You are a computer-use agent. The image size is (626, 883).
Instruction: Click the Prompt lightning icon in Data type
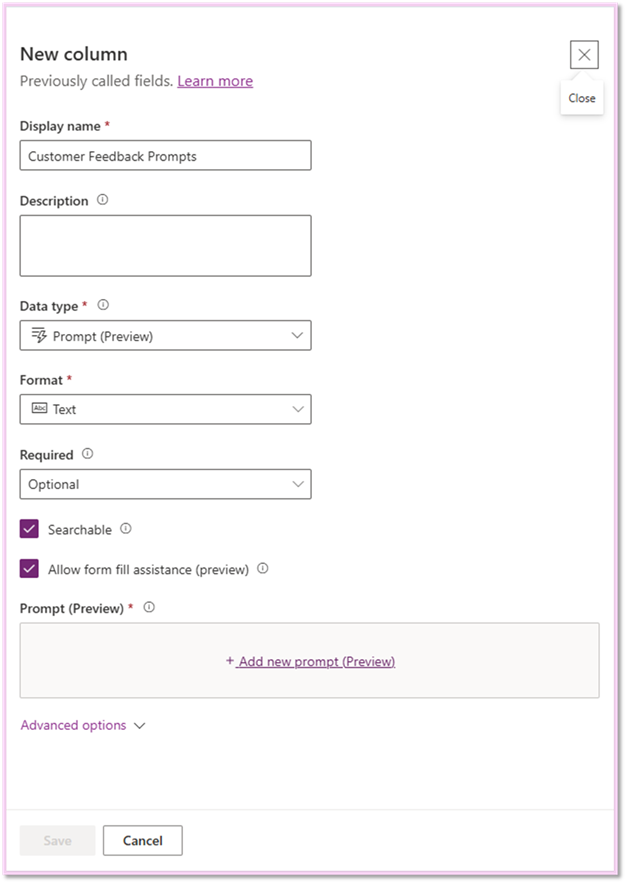click(x=40, y=336)
